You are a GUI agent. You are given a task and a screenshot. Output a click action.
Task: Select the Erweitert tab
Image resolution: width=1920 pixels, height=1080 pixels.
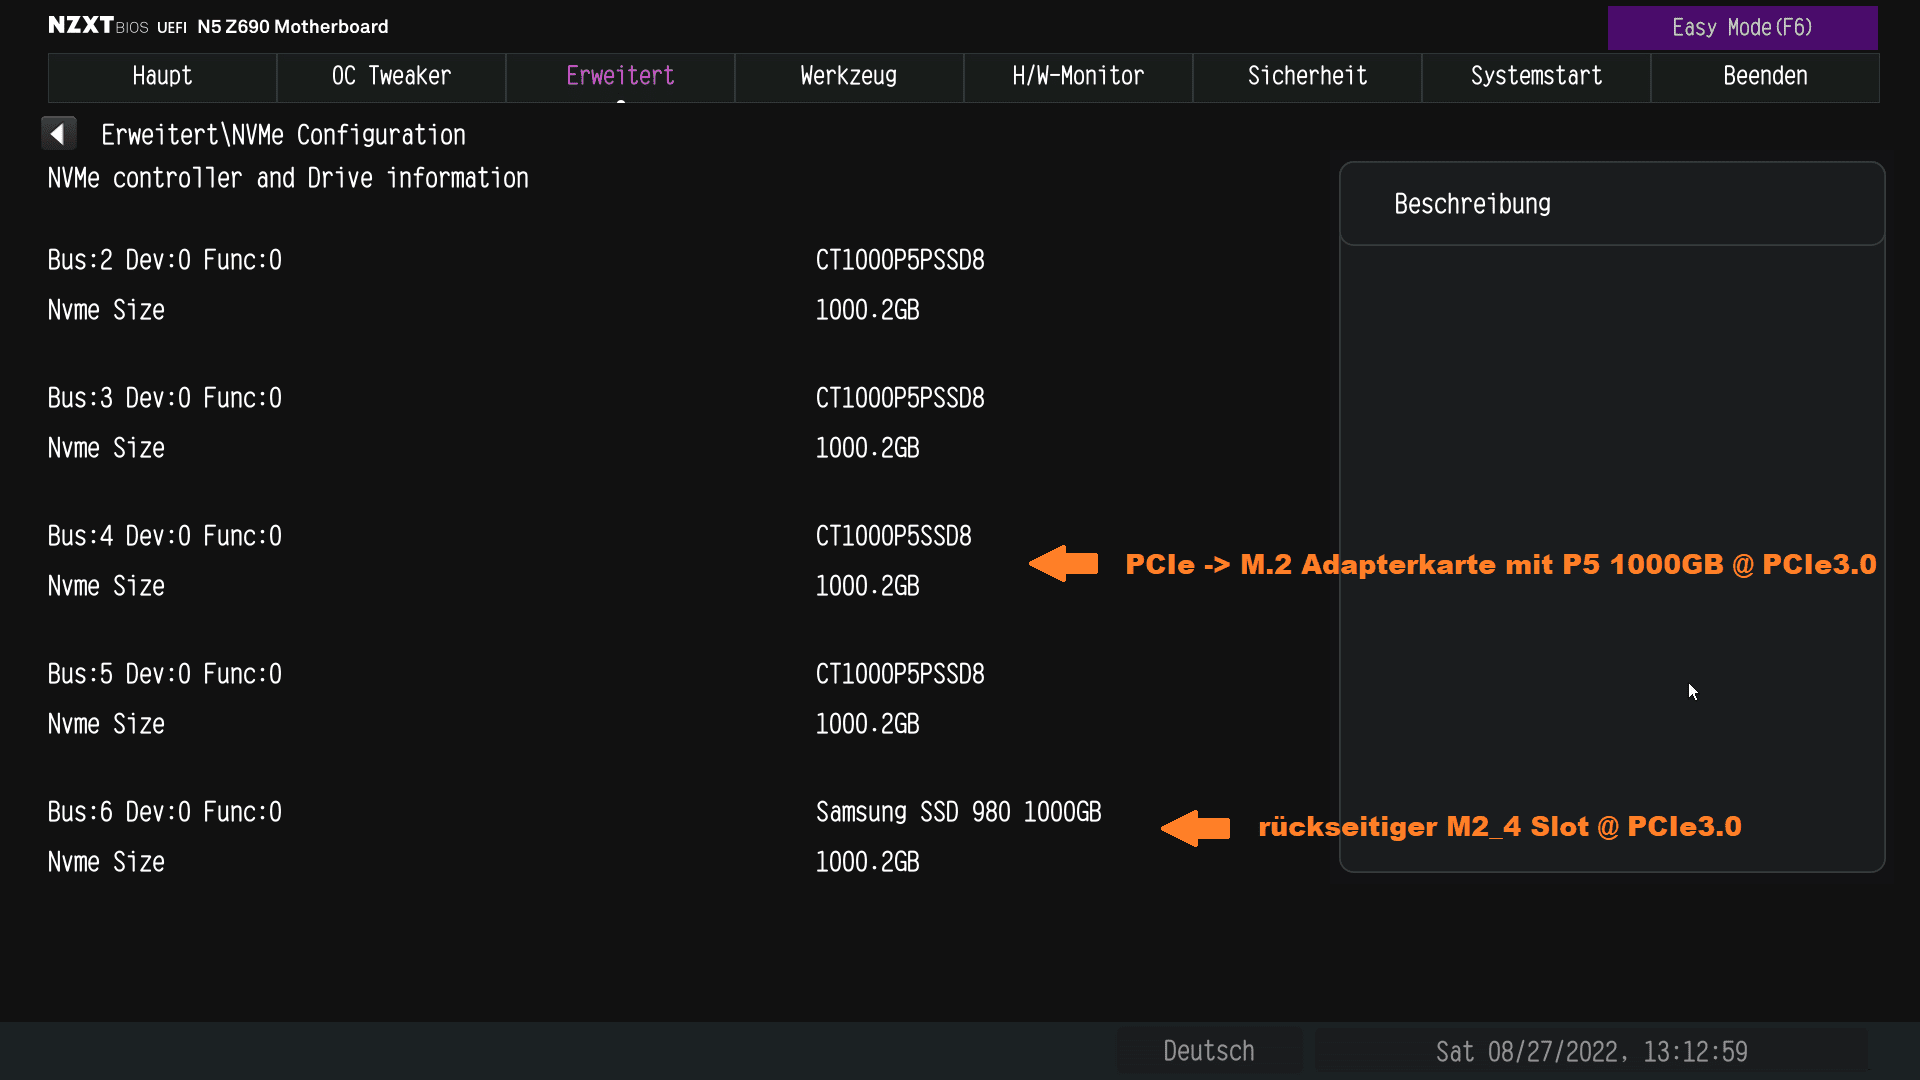620,77
